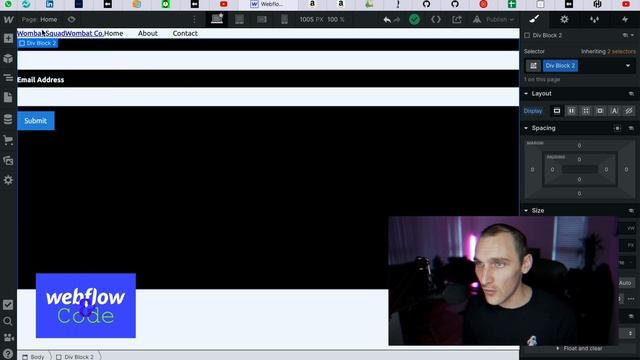Switch to desktop base breakpoint
Image resolution: width=640 pixels, height=360 pixels.
[x=217, y=19]
